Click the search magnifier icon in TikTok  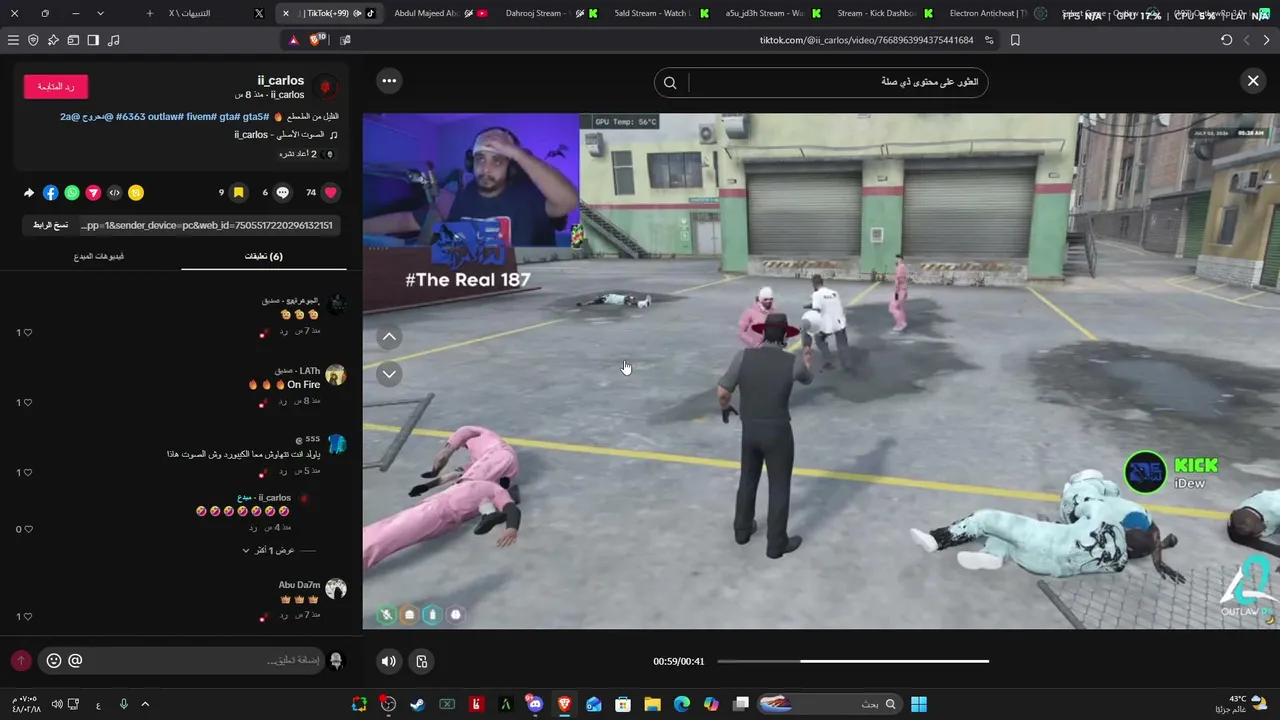click(670, 83)
